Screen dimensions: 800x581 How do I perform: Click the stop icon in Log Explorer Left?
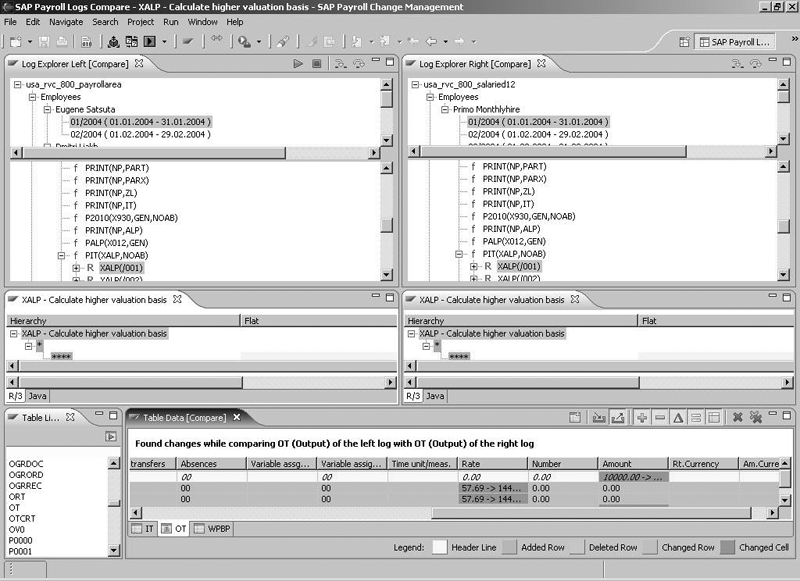click(316, 64)
